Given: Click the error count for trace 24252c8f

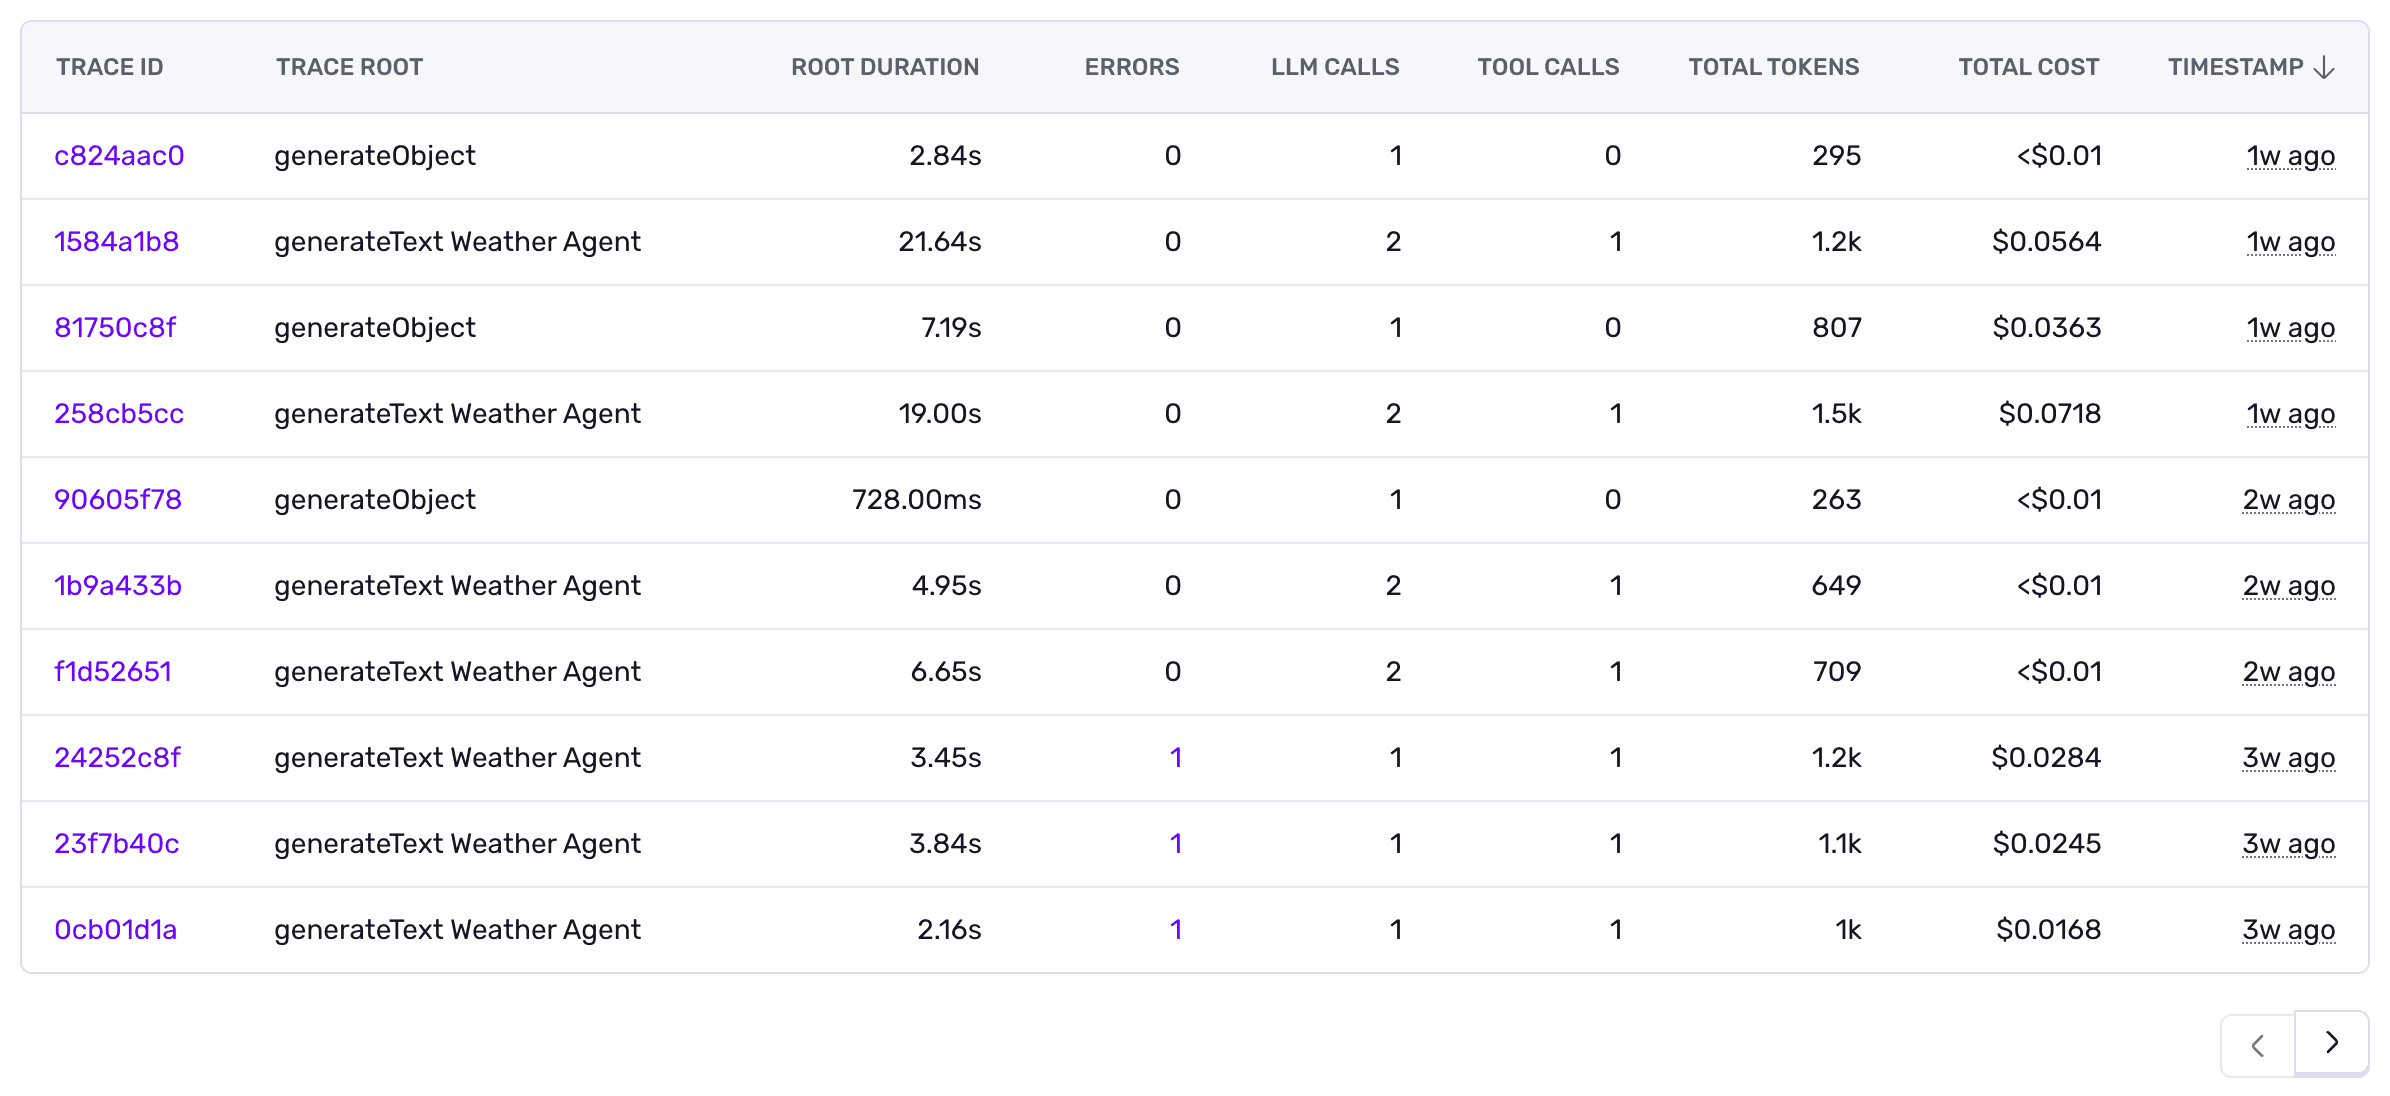Looking at the screenshot, I should (1174, 757).
